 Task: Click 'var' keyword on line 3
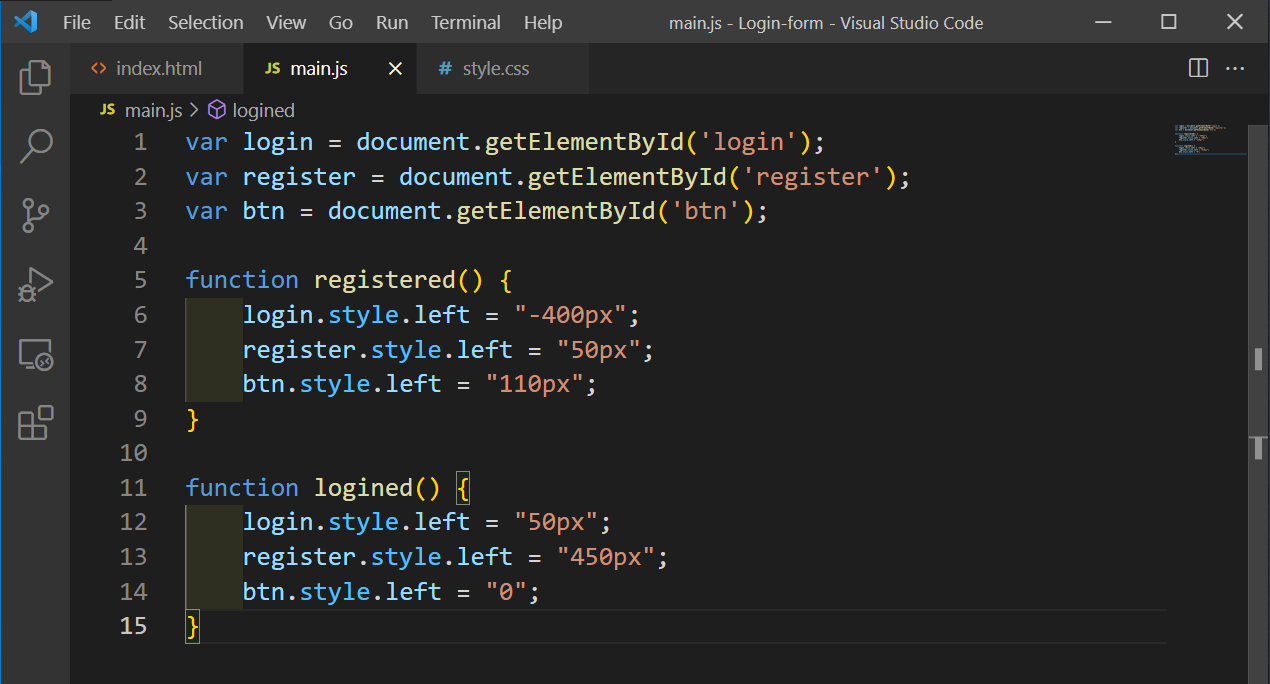pos(207,211)
